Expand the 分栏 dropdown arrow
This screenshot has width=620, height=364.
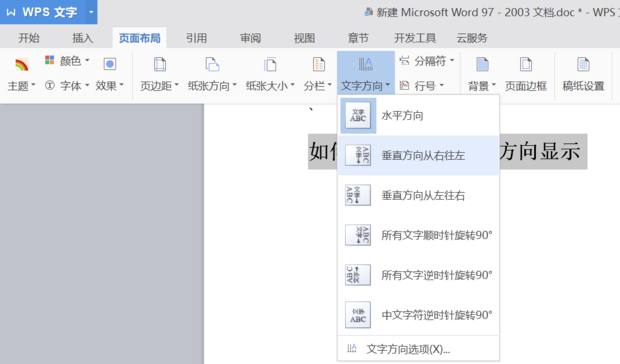click(x=329, y=85)
